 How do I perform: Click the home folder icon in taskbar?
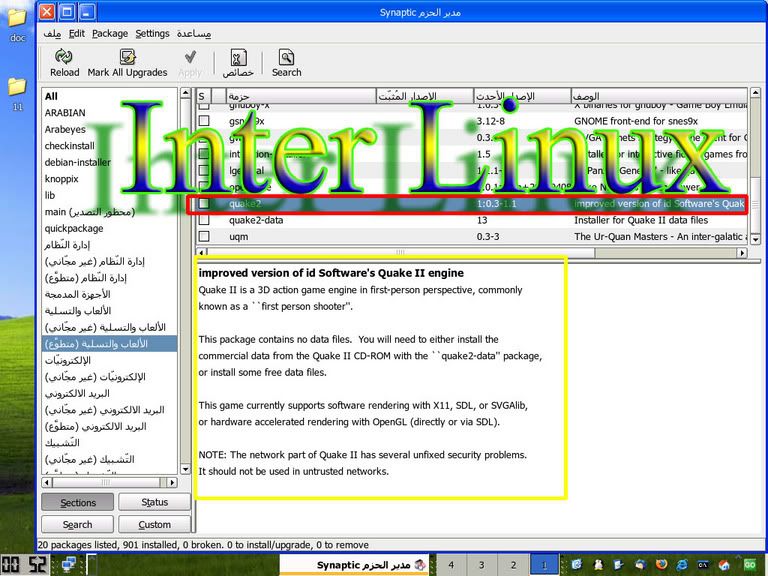(724, 565)
